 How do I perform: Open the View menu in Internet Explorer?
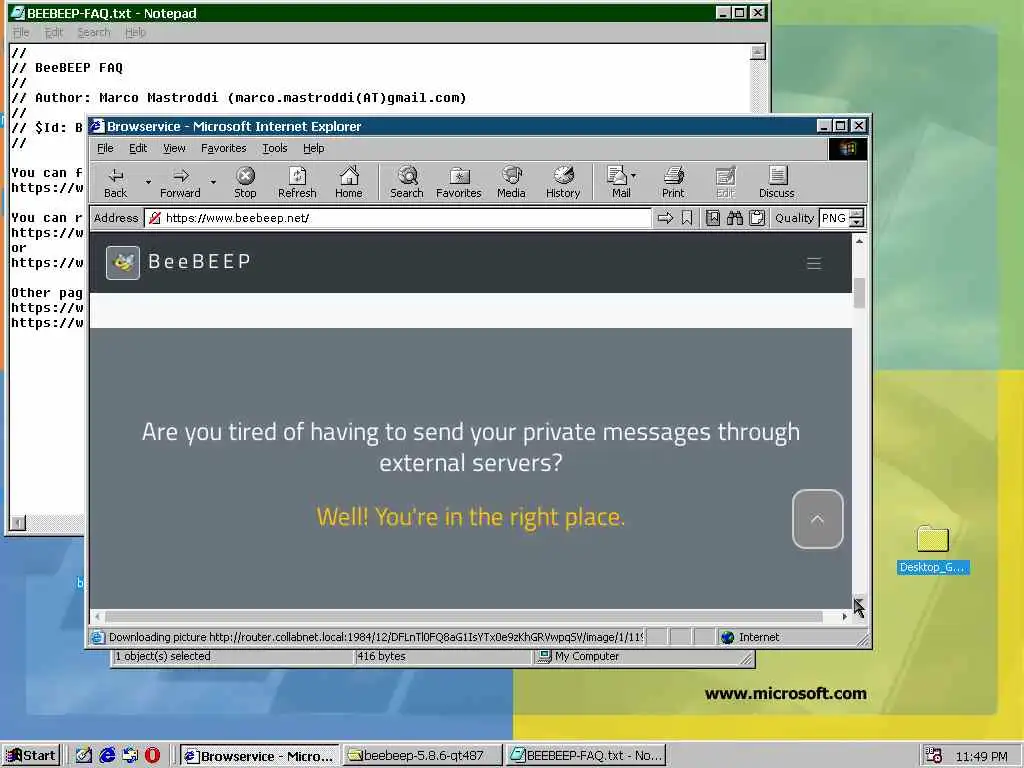(174, 148)
